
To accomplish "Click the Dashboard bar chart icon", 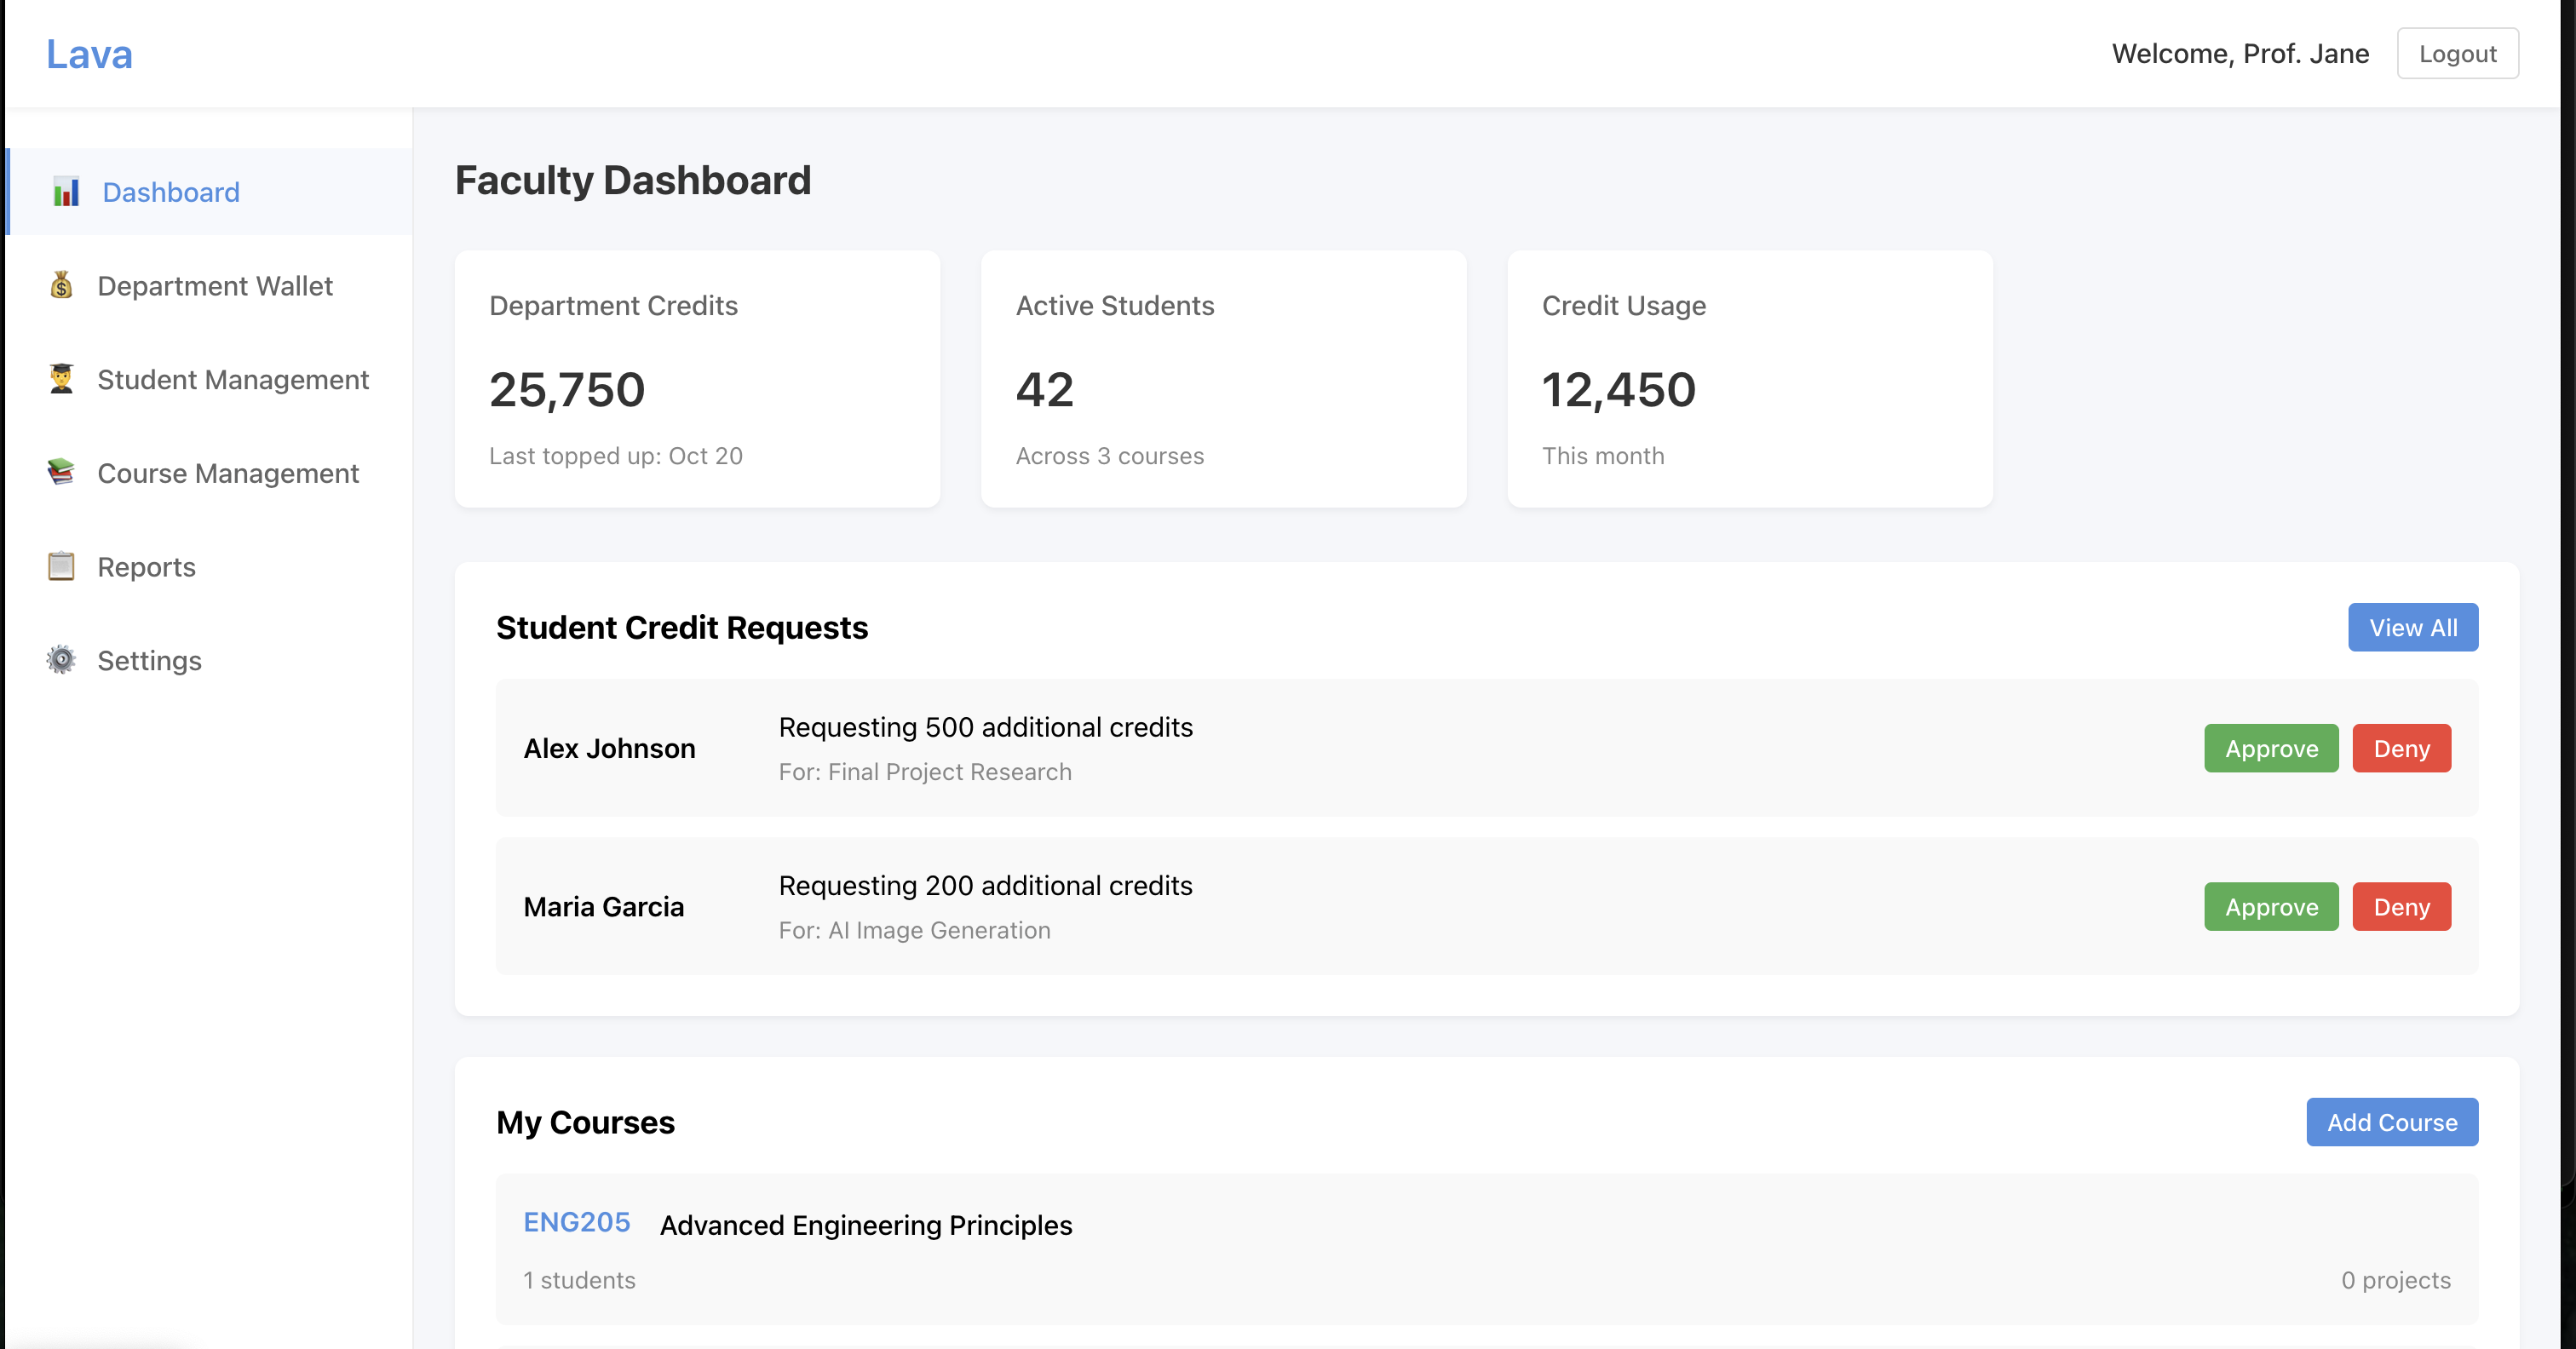I will [x=66, y=192].
